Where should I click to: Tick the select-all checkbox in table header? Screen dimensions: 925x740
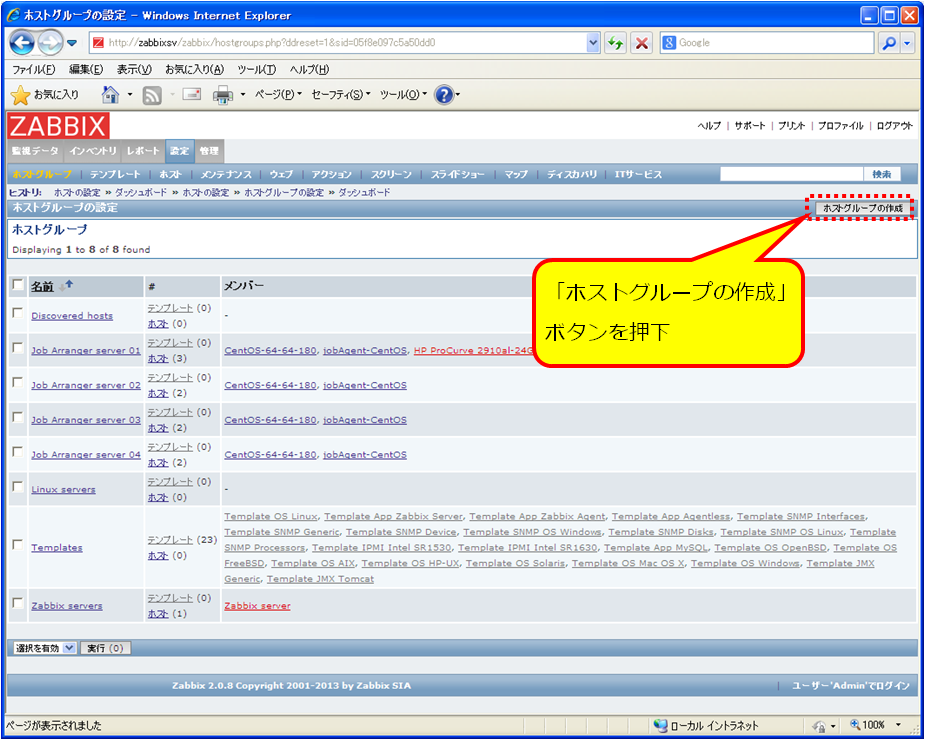pyautogui.click(x=18, y=286)
